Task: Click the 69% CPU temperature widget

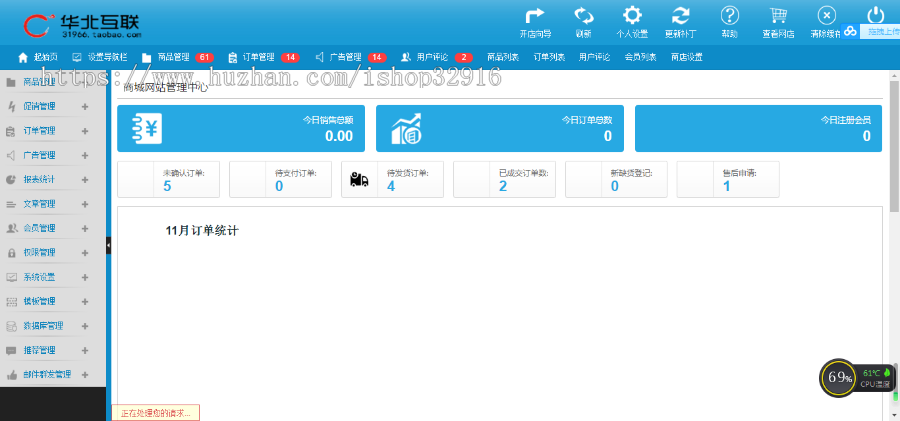Action: pyautogui.click(x=856, y=377)
